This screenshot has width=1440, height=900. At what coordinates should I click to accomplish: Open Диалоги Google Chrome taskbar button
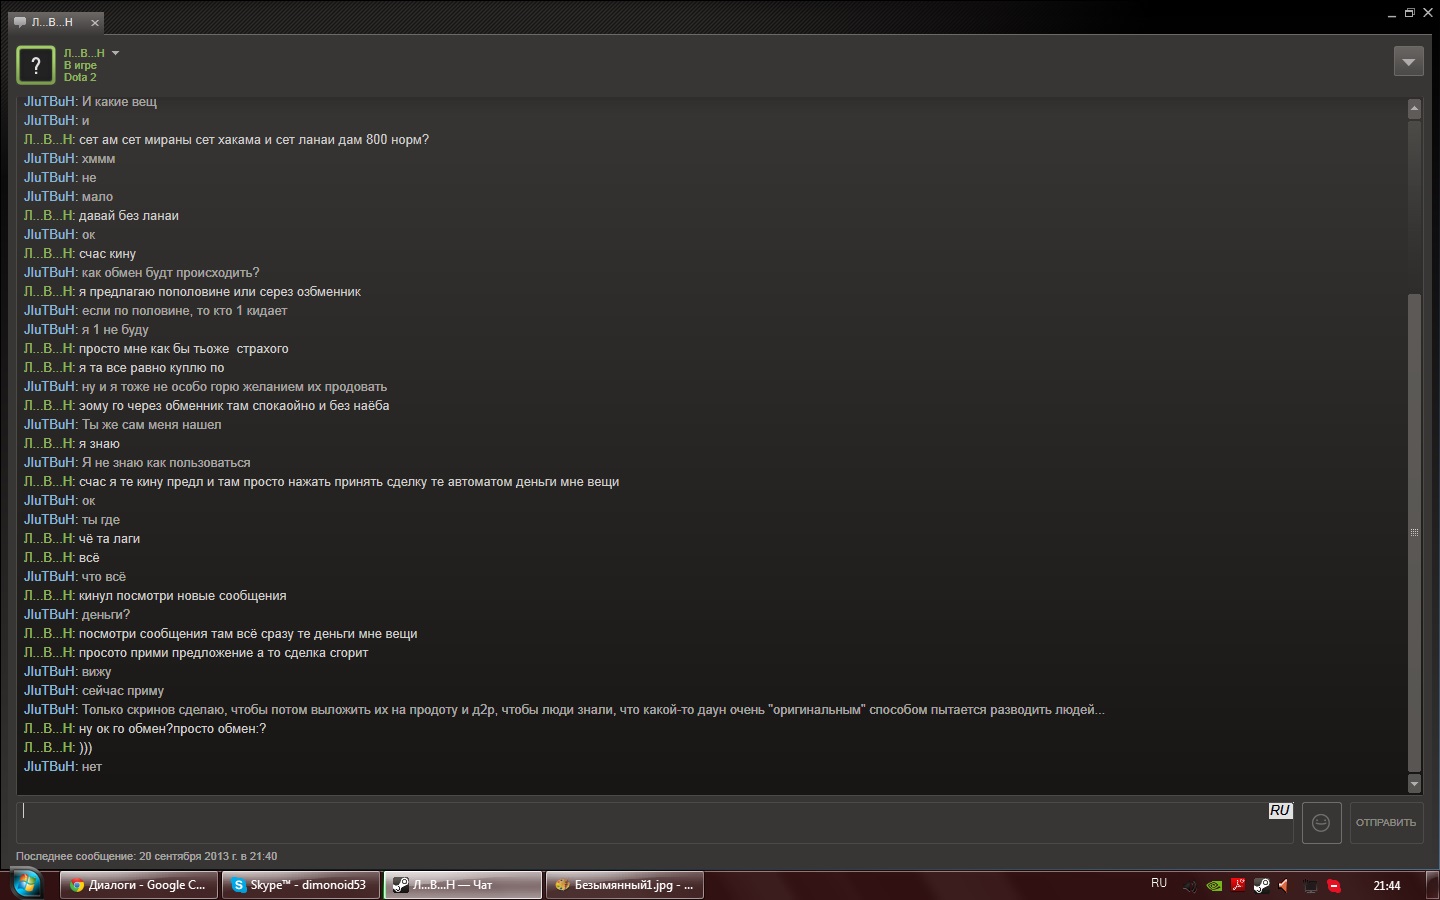[139, 885]
